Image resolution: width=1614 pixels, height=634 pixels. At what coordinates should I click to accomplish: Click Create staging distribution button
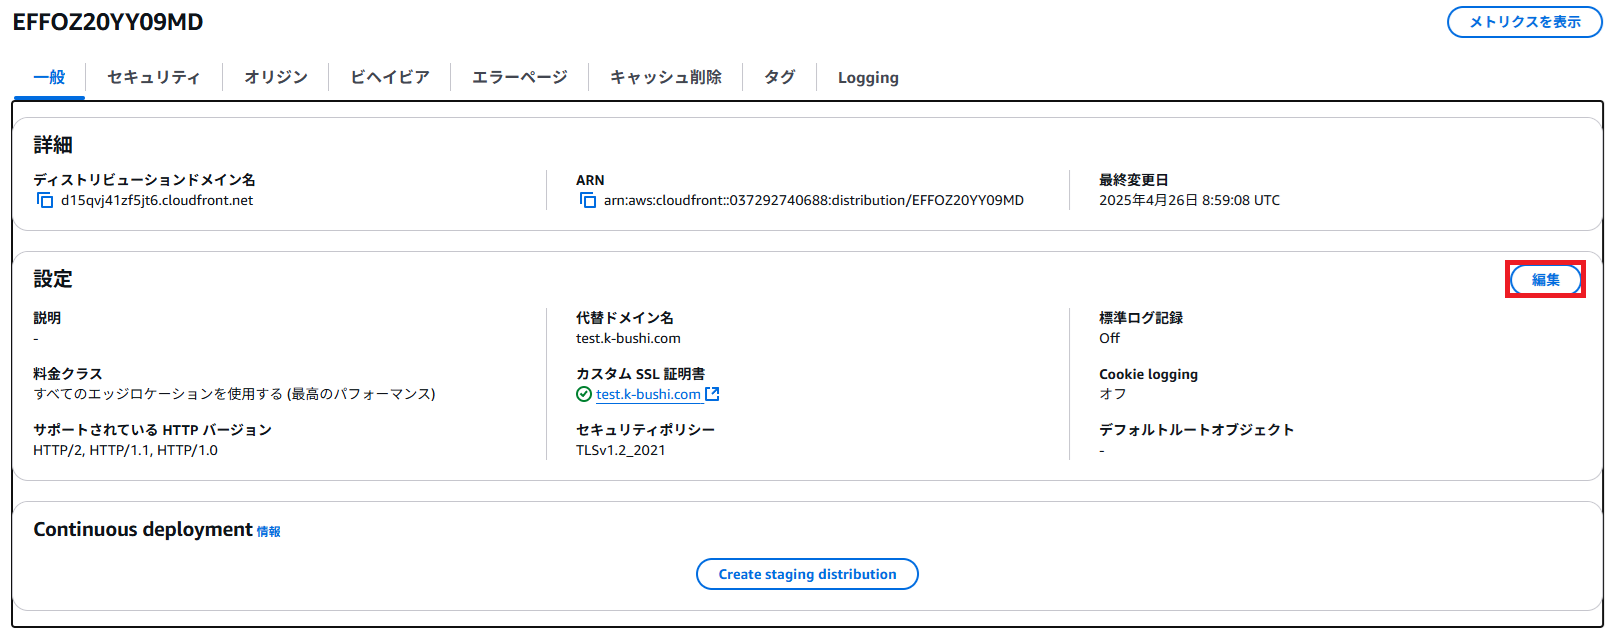pos(807,574)
